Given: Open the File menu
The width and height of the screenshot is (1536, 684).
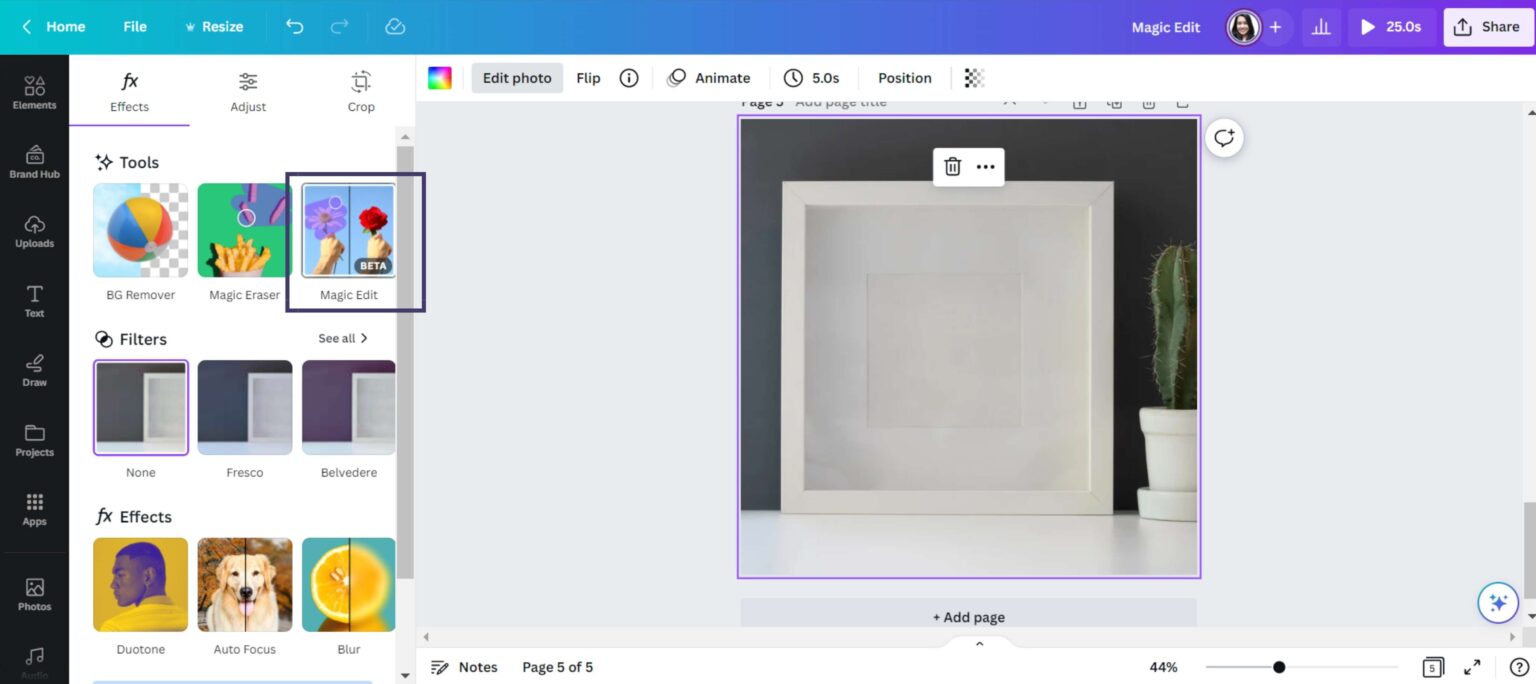Looking at the screenshot, I should [134, 27].
